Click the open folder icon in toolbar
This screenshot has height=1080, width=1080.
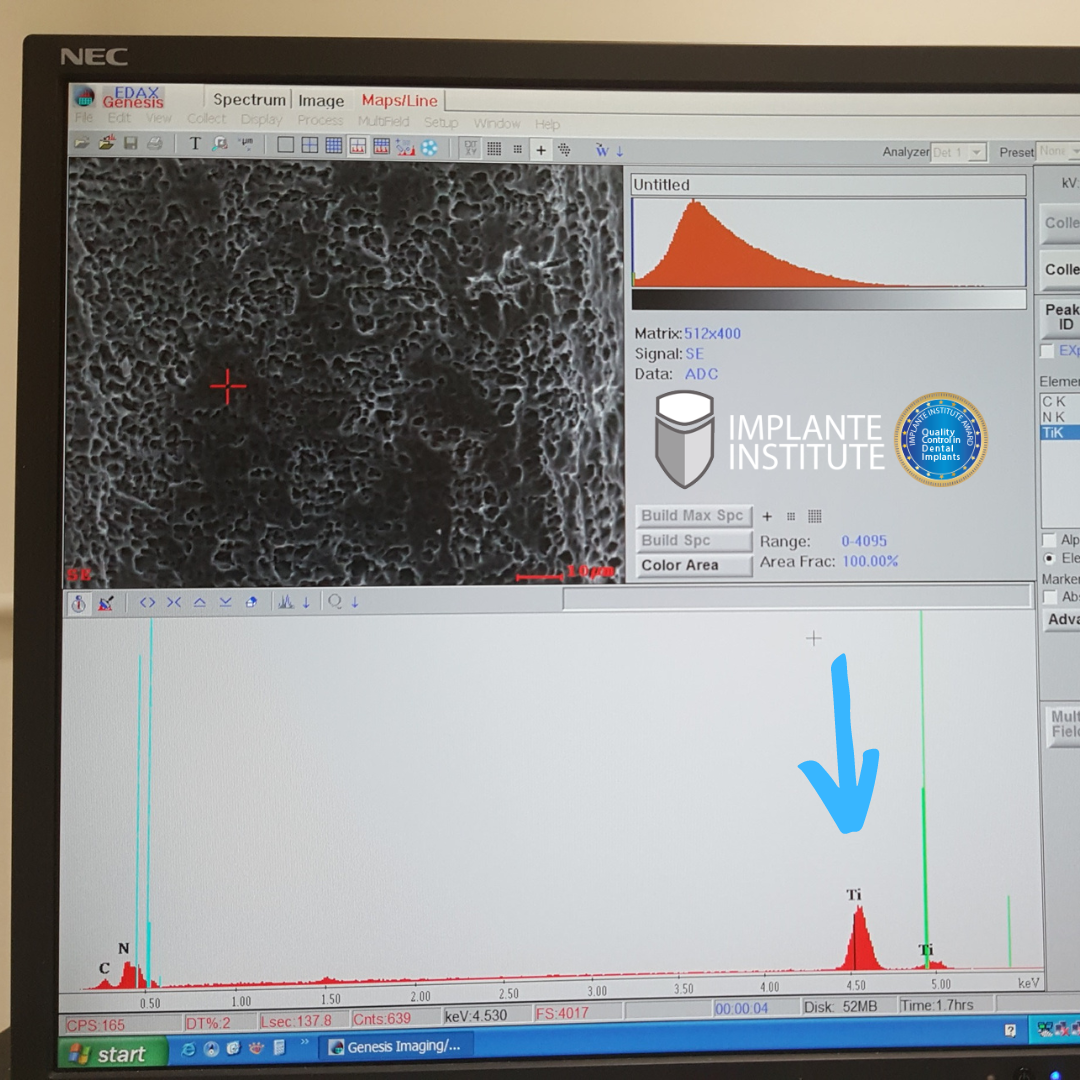pos(83,145)
